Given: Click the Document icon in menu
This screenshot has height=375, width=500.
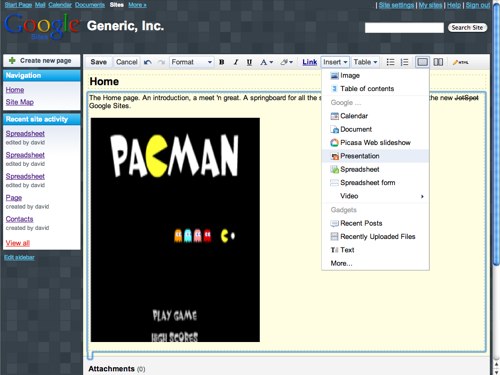Looking at the screenshot, I should pos(334,129).
